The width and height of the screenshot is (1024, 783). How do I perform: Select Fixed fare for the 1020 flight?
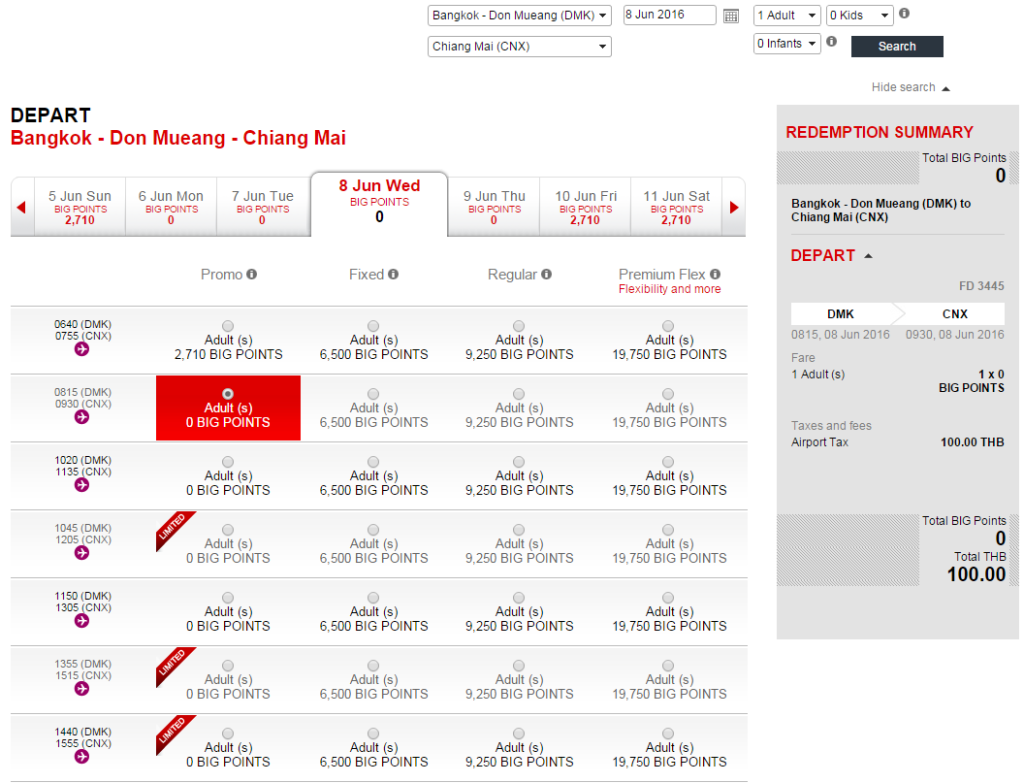coord(373,462)
